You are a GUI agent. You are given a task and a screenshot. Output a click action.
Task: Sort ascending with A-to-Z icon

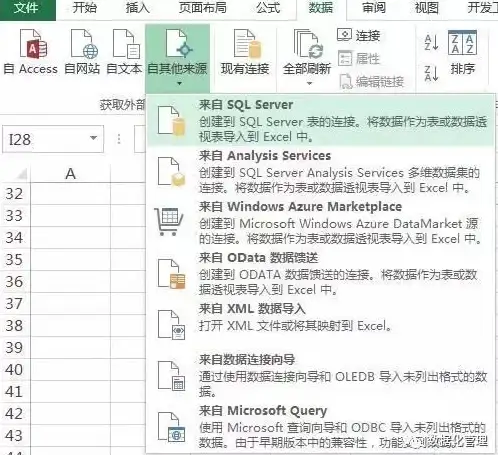(431, 43)
